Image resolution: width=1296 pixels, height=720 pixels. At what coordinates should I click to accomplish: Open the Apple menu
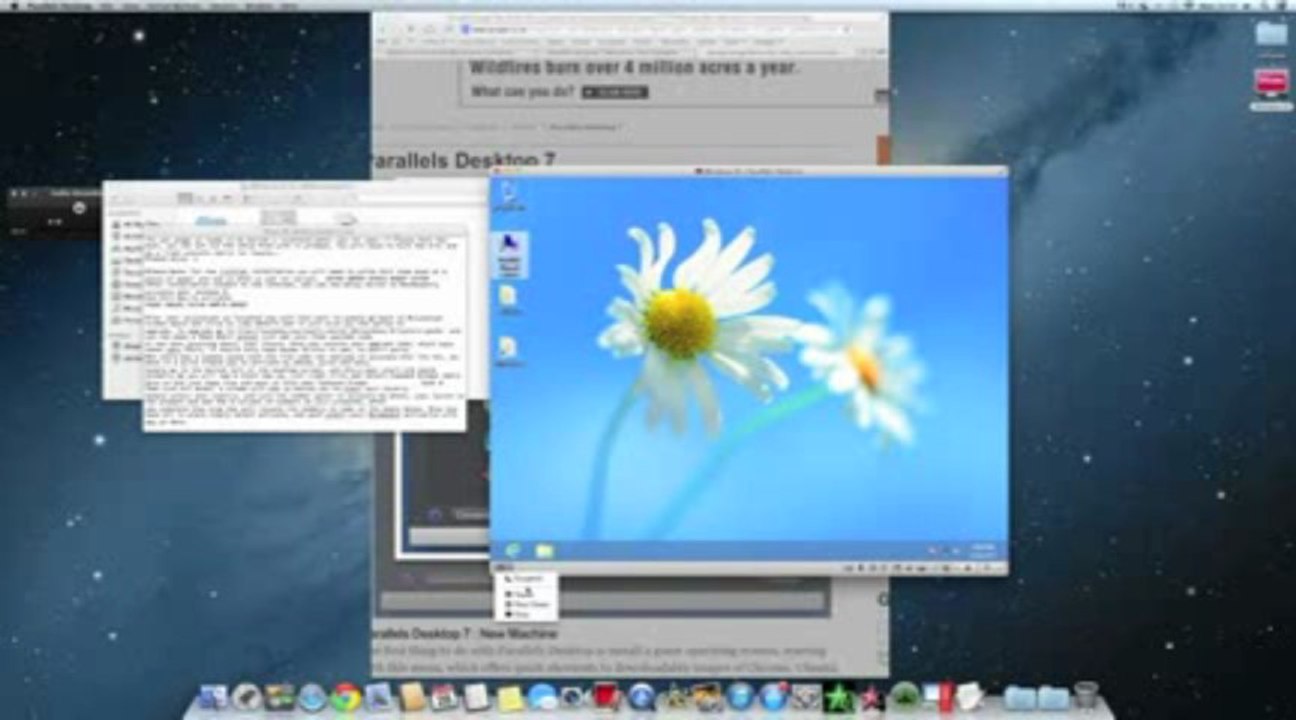click(13, 5)
